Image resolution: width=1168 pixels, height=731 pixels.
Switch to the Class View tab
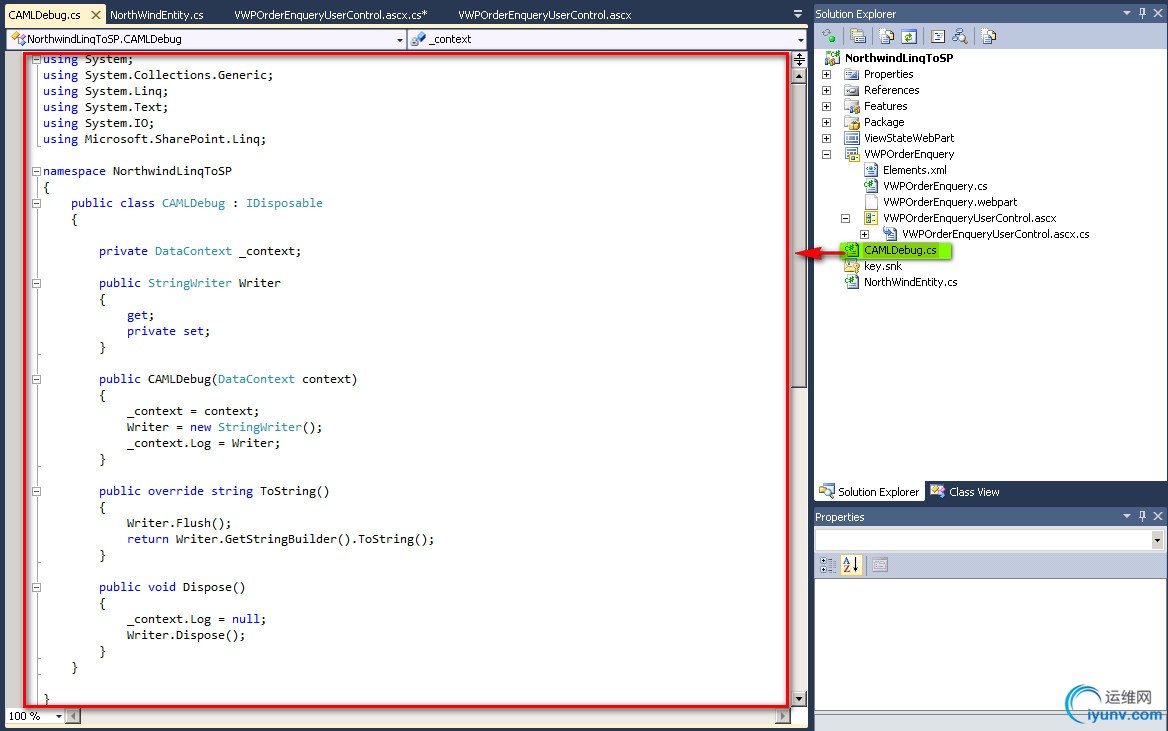tap(965, 492)
